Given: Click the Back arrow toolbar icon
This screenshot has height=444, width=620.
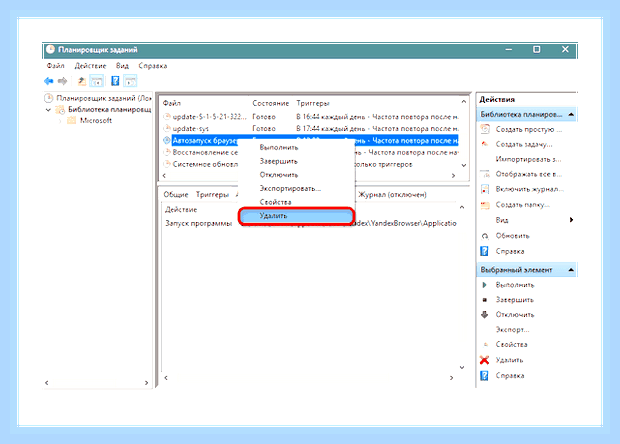Looking at the screenshot, I should [49, 81].
